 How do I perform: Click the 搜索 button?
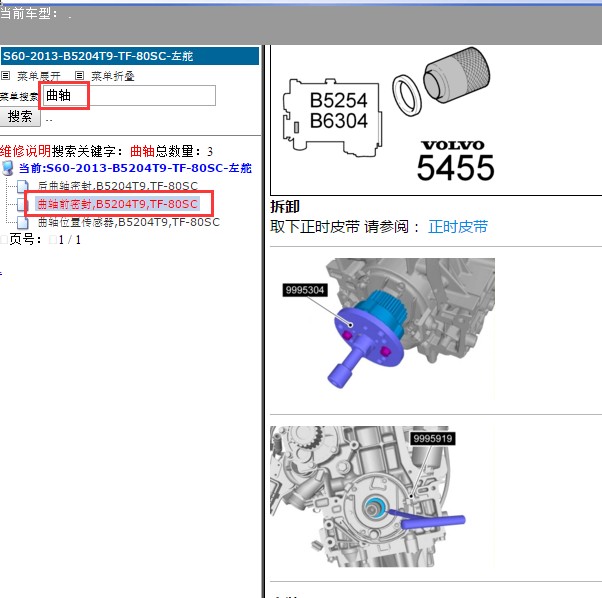[20, 117]
